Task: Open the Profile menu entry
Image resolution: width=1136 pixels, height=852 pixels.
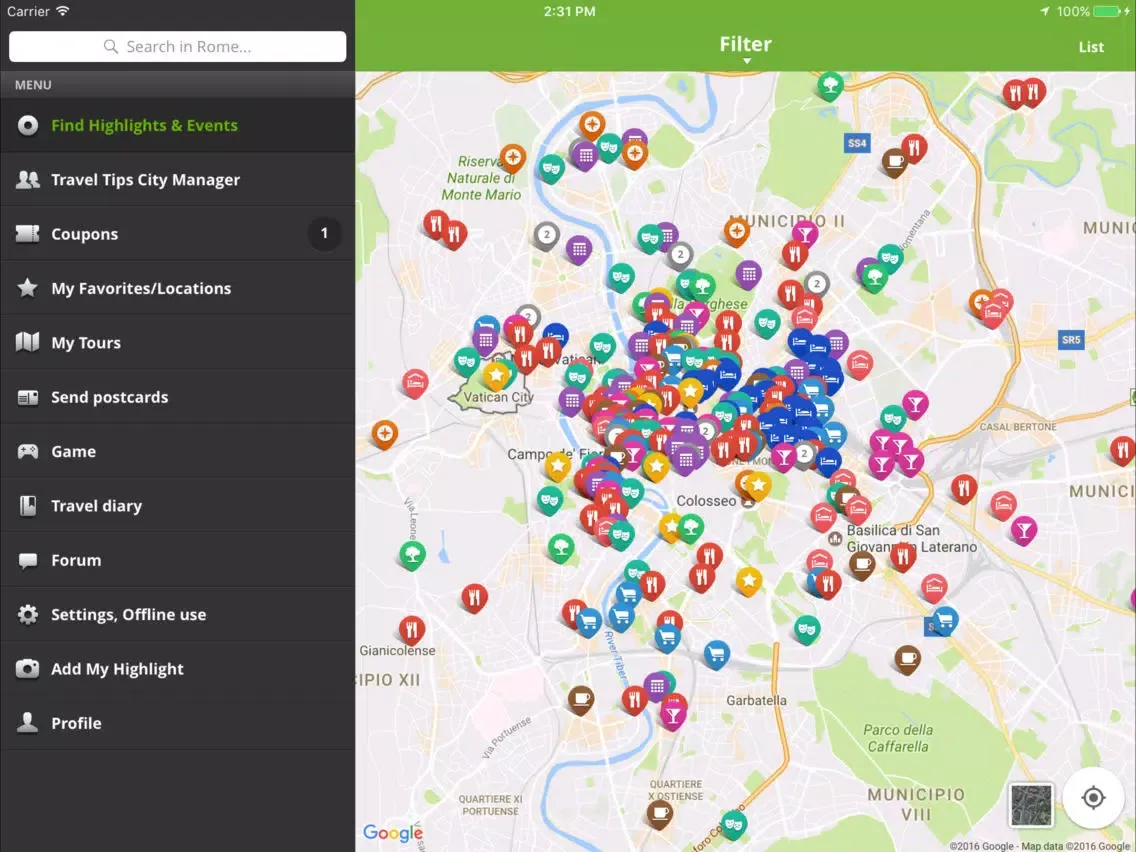Action: point(178,723)
